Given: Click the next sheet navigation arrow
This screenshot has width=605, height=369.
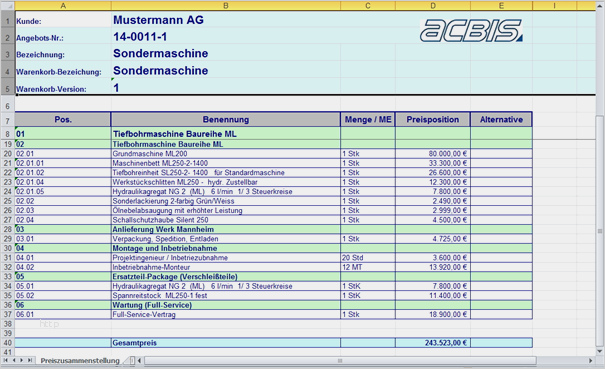Looking at the screenshot, I should (21, 361).
